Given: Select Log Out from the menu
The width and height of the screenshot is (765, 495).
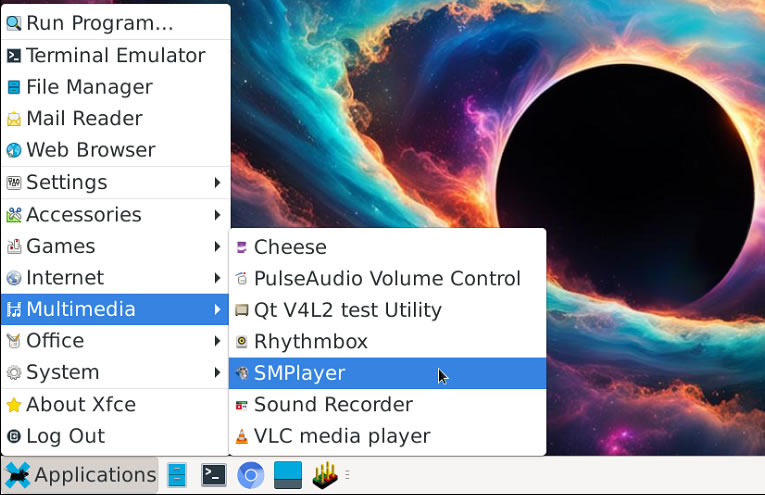Looking at the screenshot, I should point(65,436).
